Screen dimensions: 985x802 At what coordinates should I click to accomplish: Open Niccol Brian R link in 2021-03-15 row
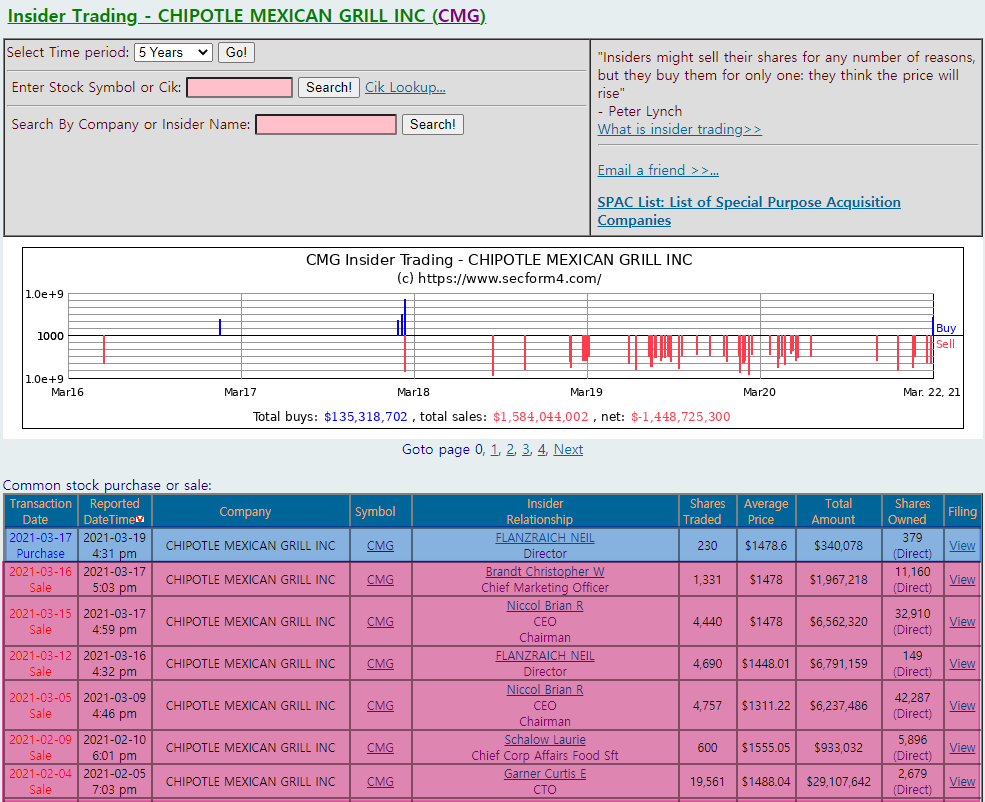click(545, 605)
